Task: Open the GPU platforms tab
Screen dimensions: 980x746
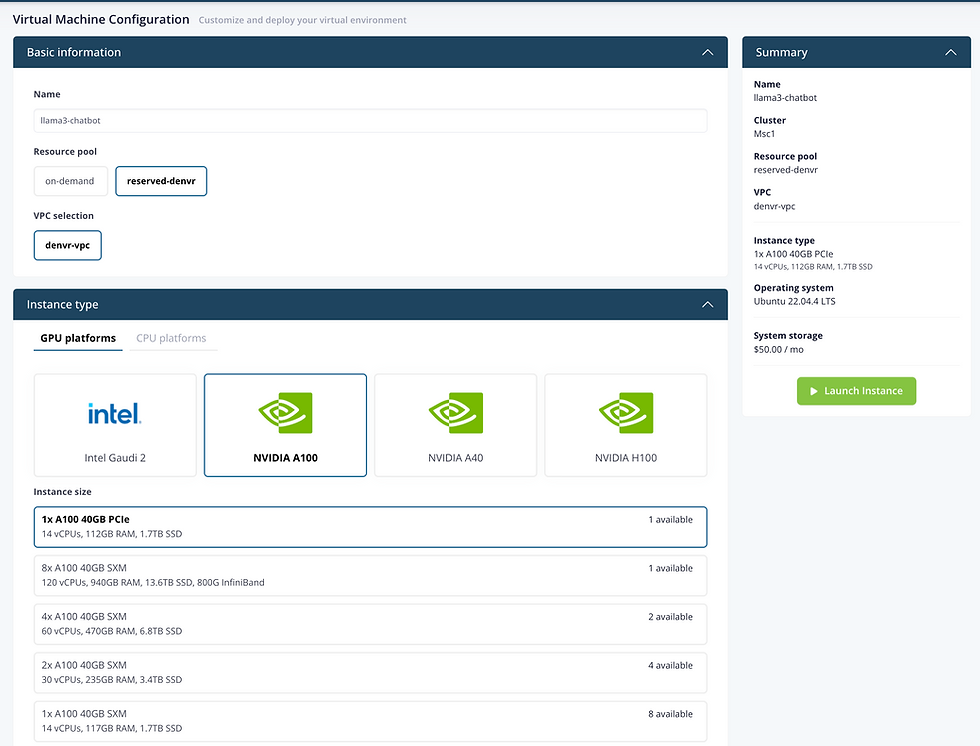Action: (x=77, y=338)
